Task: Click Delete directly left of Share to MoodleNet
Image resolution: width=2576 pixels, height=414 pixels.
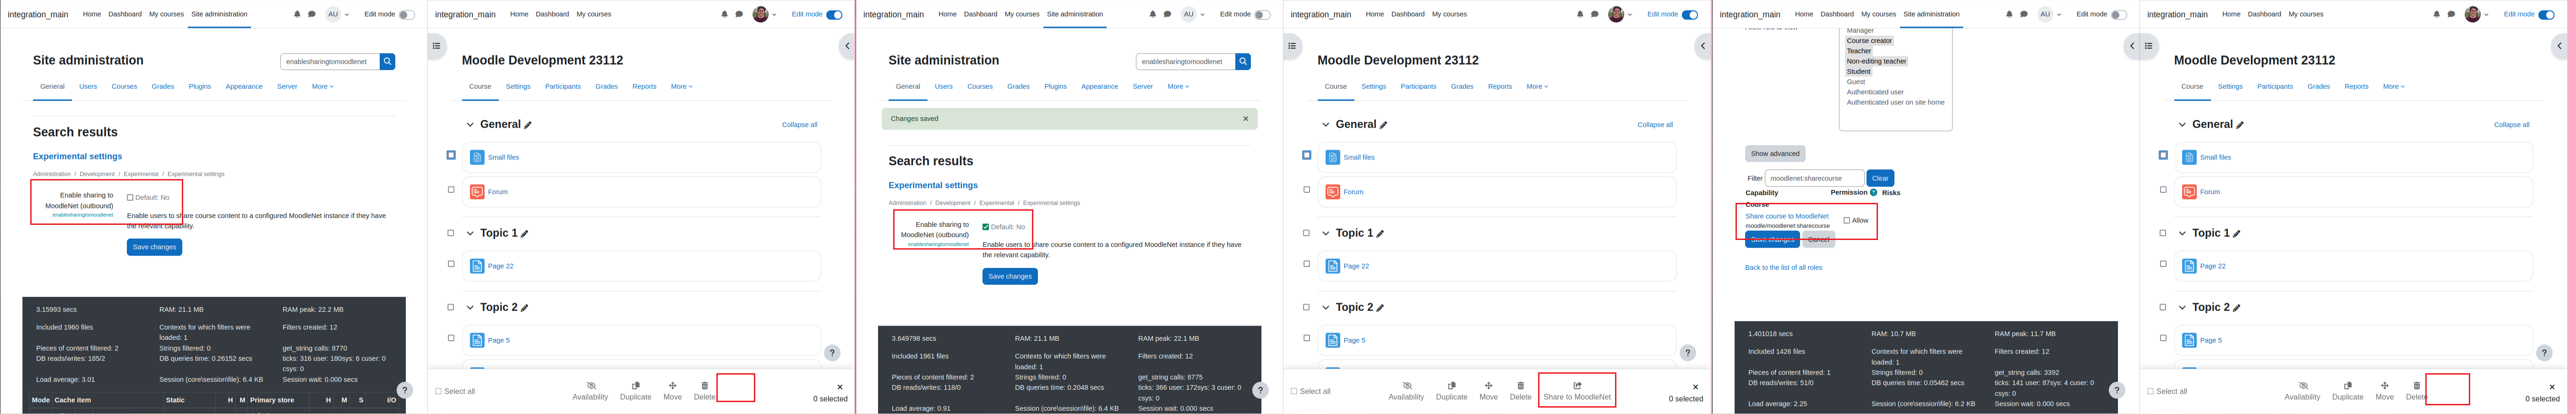Action: coord(1520,390)
